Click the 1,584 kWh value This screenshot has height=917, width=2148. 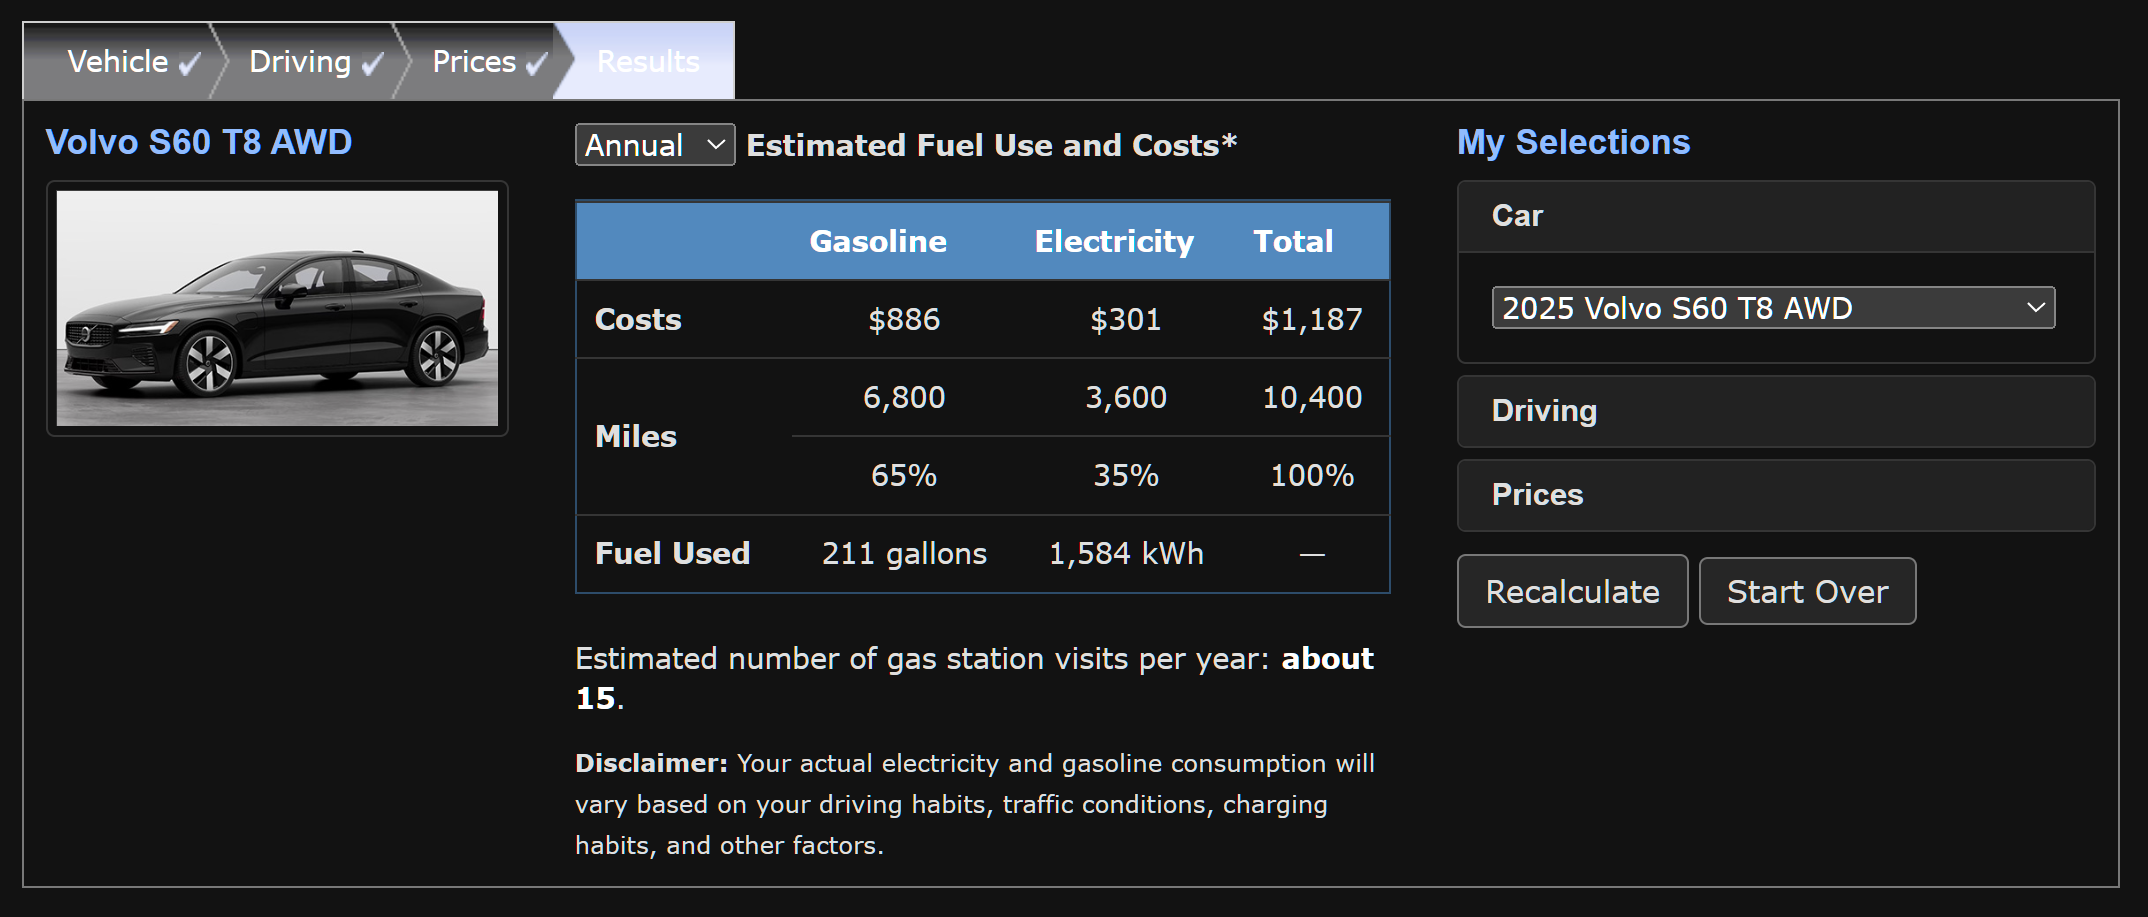point(1126,553)
